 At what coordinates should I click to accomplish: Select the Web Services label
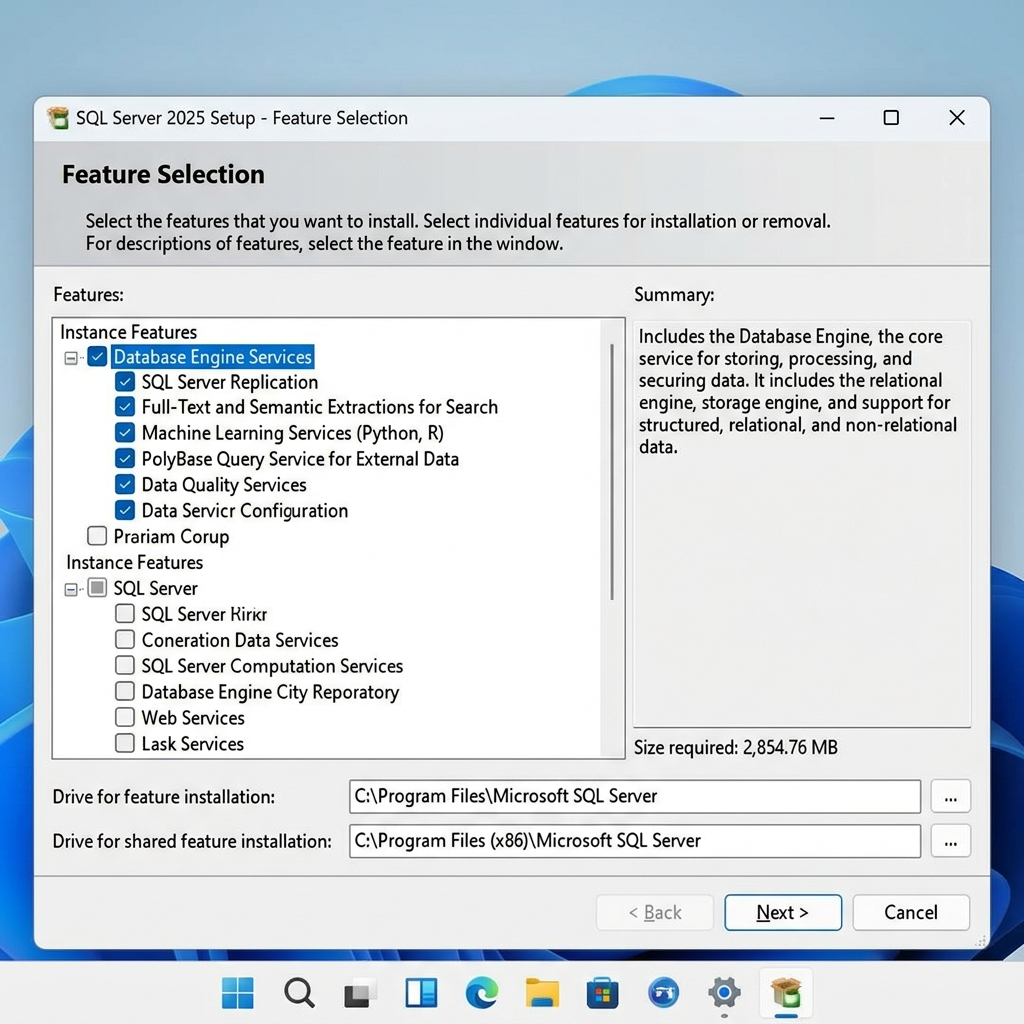(193, 718)
